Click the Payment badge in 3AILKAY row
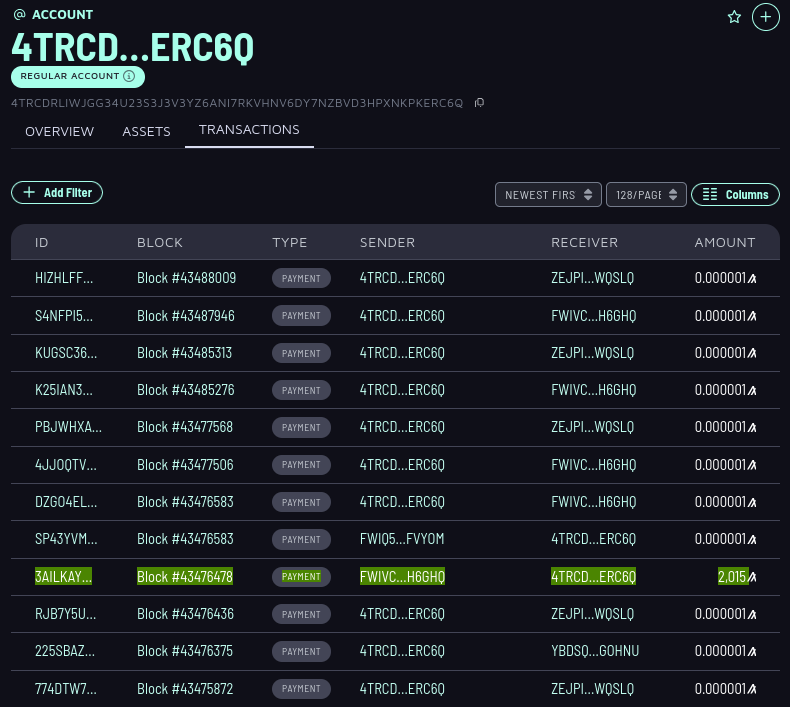Viewport: 790px width, 707px height. pos(301,576)
